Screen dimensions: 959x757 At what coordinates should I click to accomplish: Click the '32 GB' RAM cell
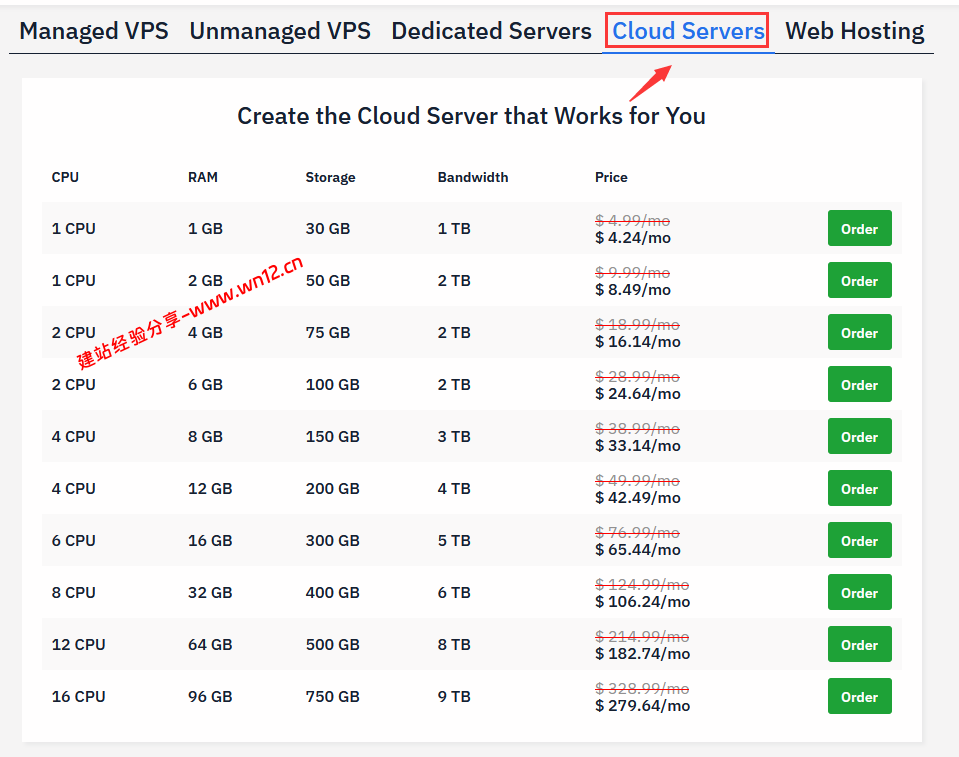pos(210,593)
